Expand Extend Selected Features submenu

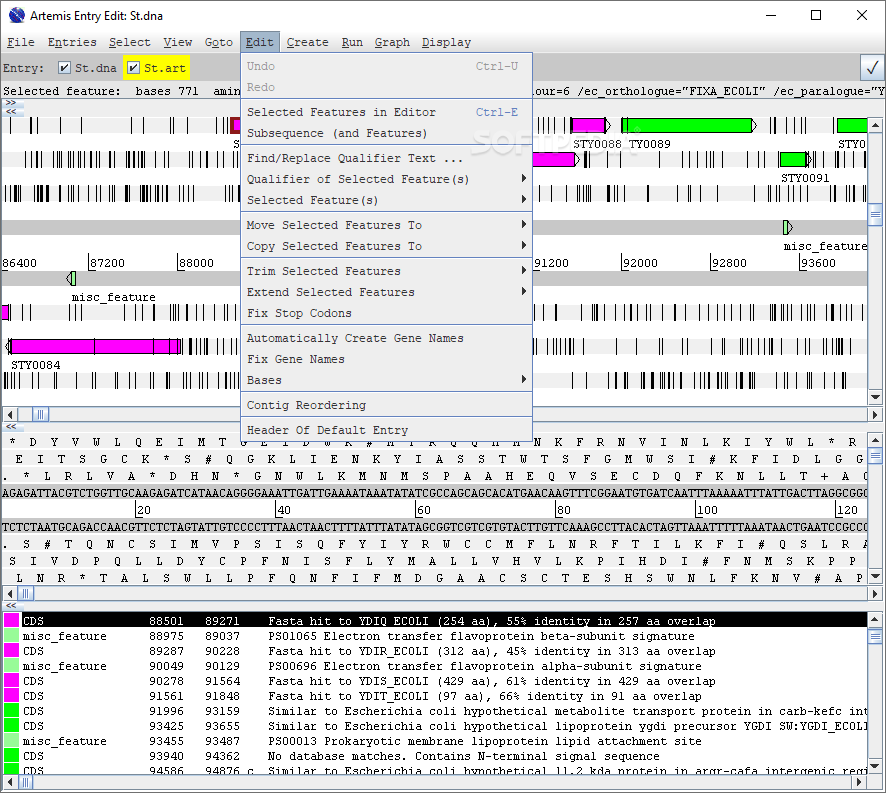tap(386, 292)
